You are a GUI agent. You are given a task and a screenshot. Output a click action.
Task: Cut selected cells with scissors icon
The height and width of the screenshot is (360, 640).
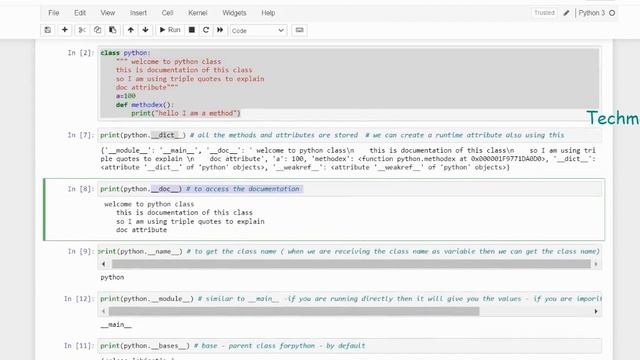[x=82, y=30]
